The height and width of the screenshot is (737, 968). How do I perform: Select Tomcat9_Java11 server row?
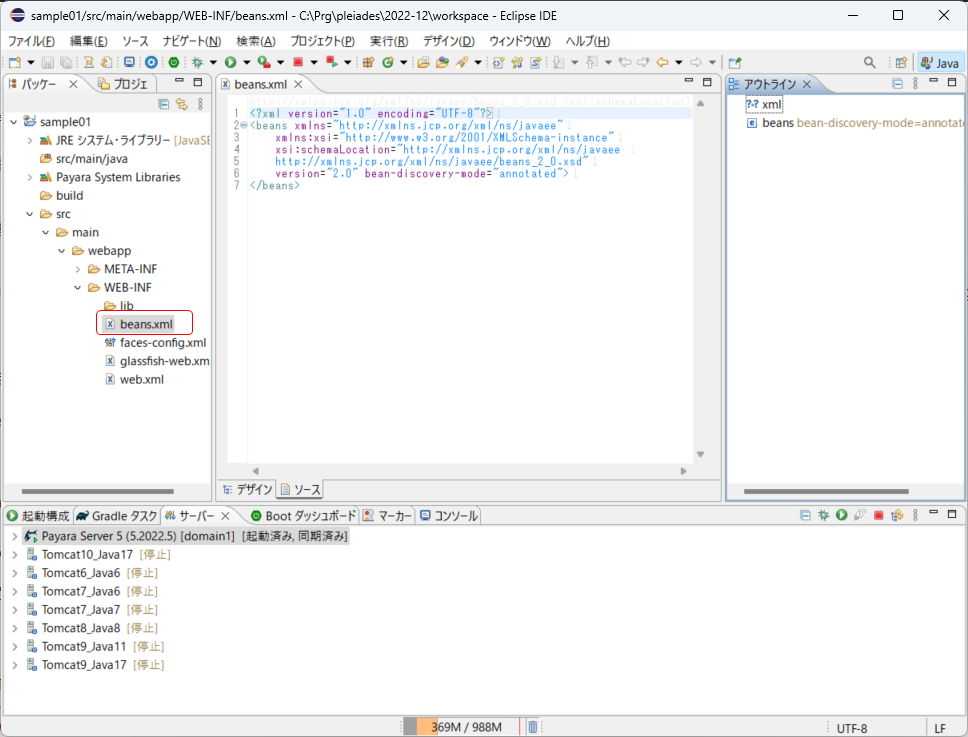click(95, 646)
